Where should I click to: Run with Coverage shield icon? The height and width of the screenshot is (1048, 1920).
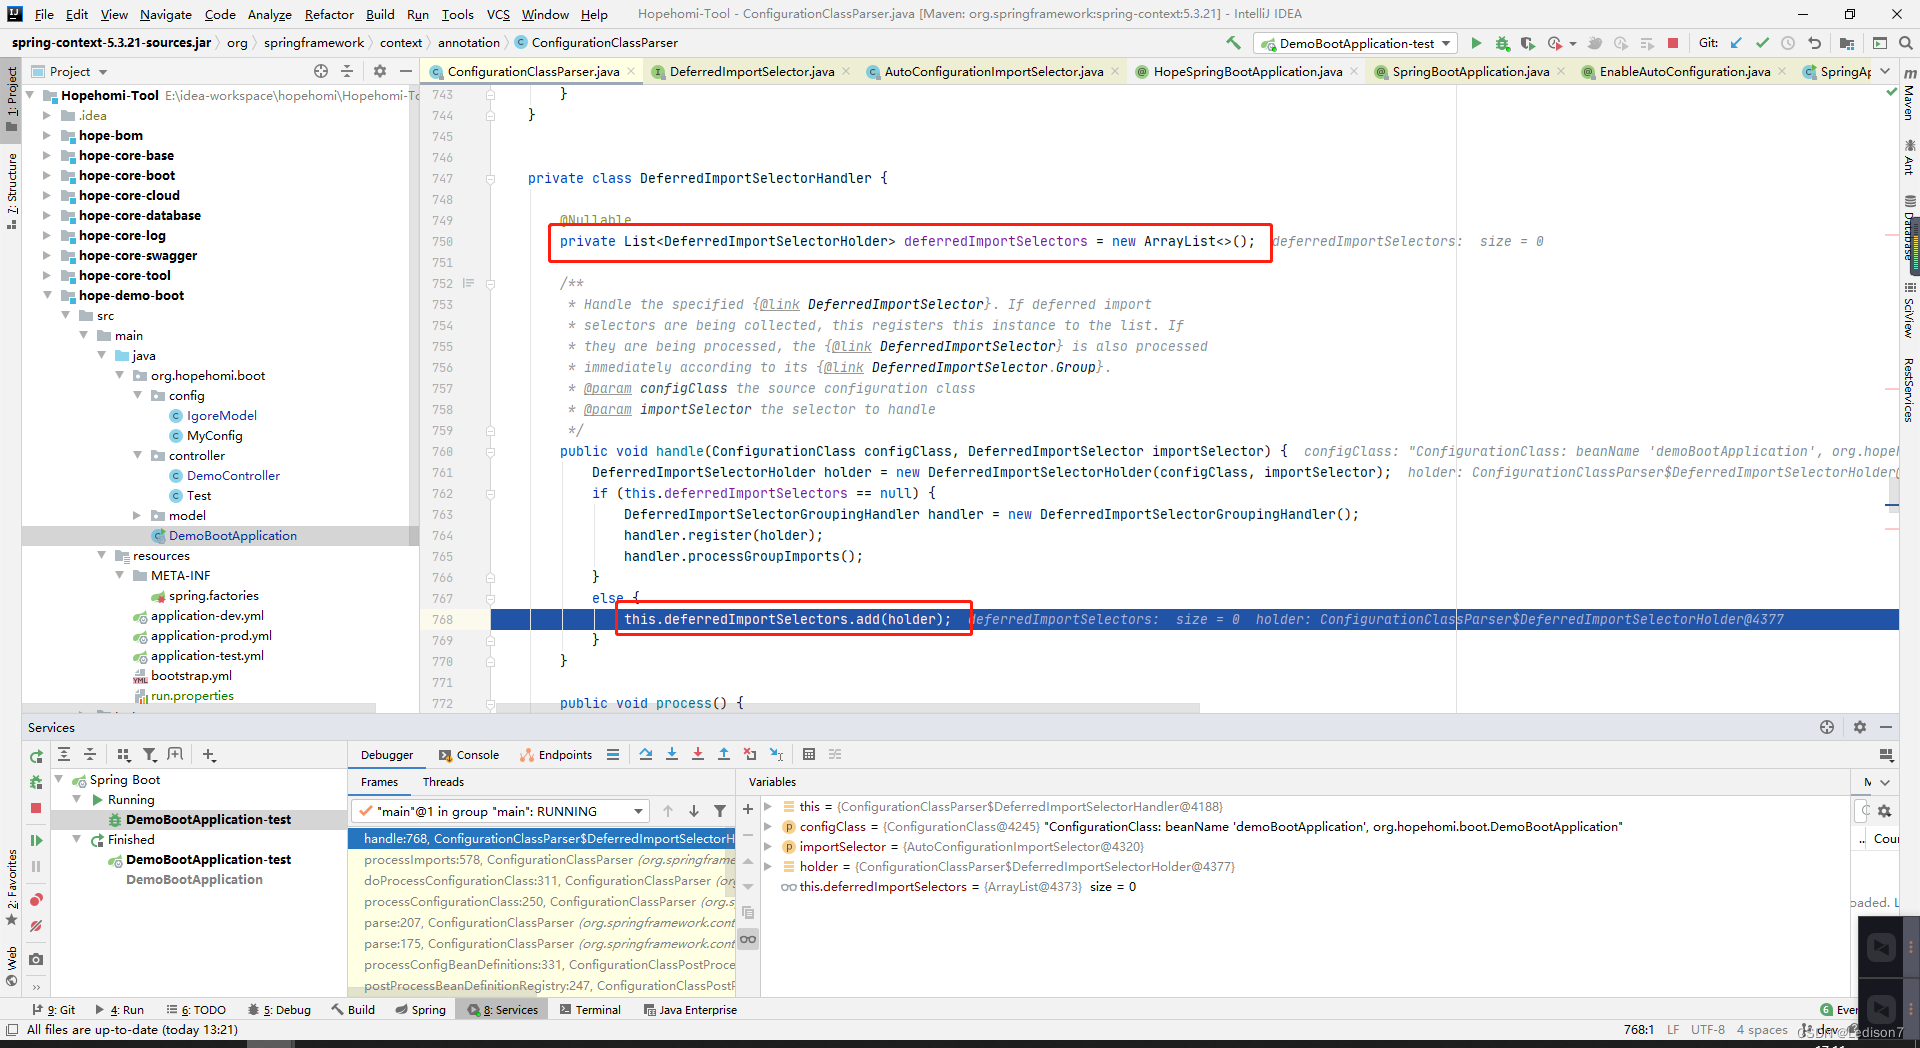click(1527, 43)
